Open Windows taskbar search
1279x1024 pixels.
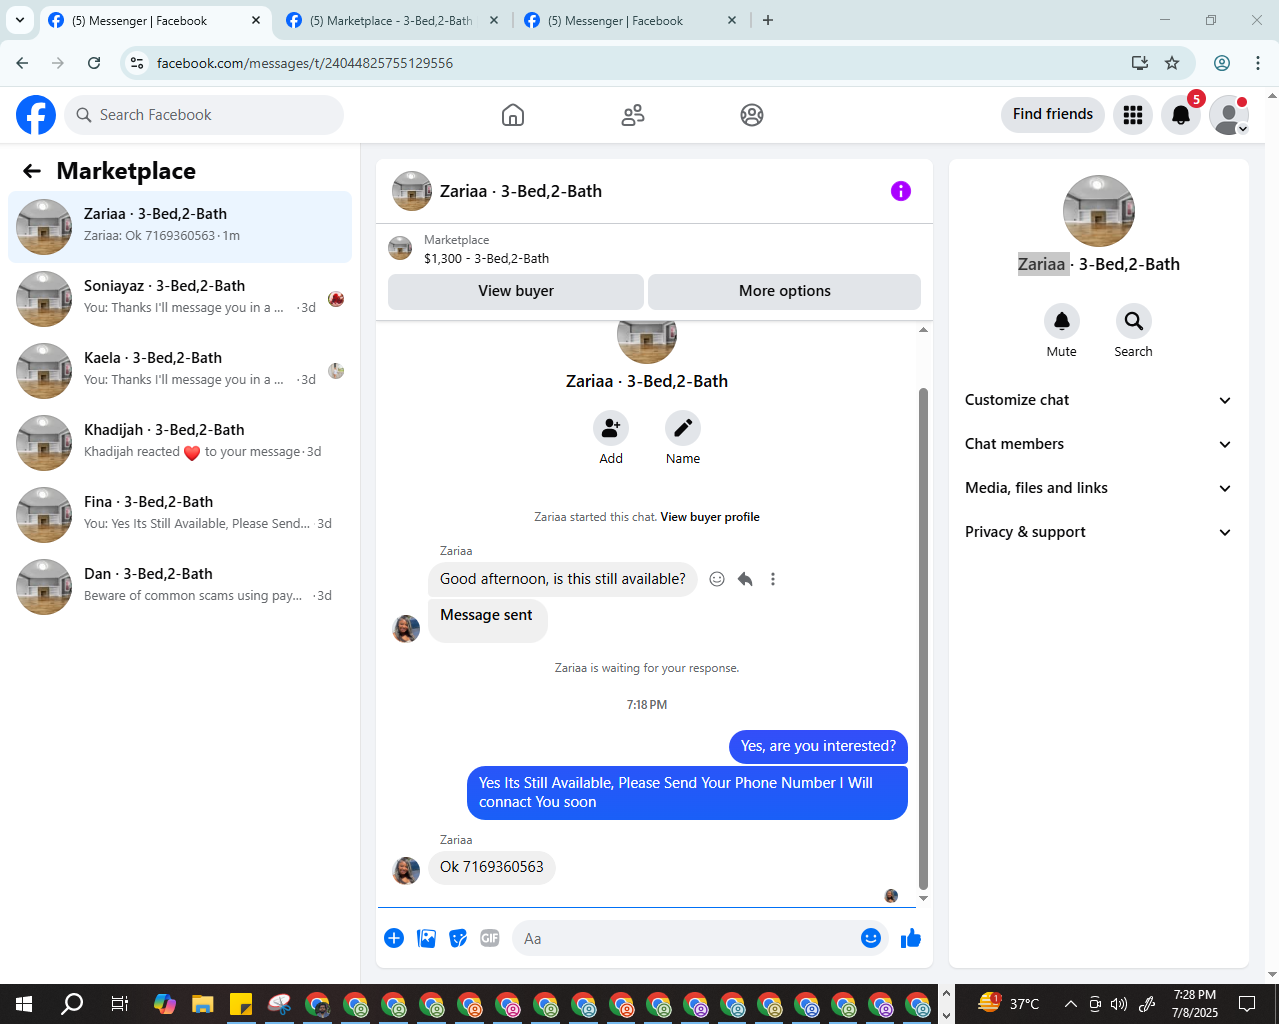click(72, 1004)
